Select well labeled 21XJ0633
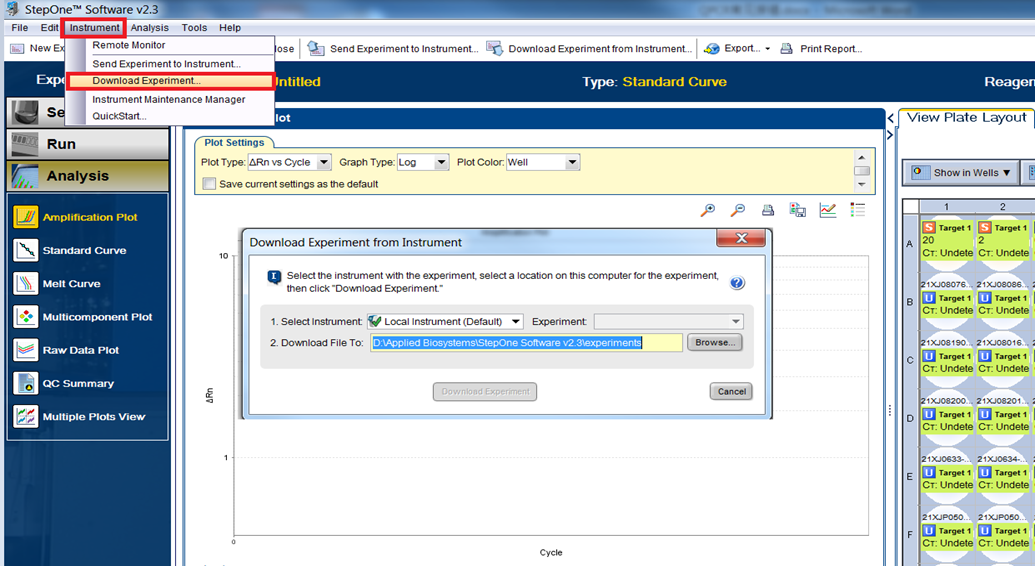Screen dimensions: 1035x566 (x=947, y=474)
